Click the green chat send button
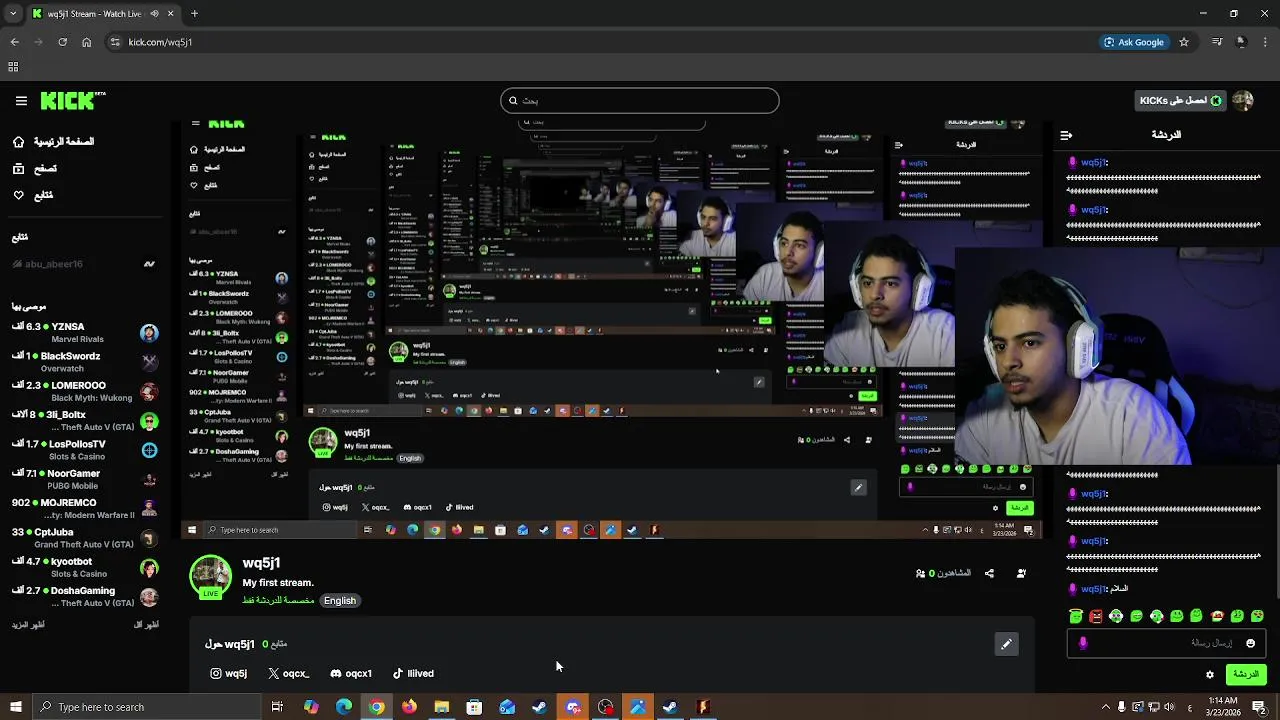Screen dimensions: 1280x720 1246,675
